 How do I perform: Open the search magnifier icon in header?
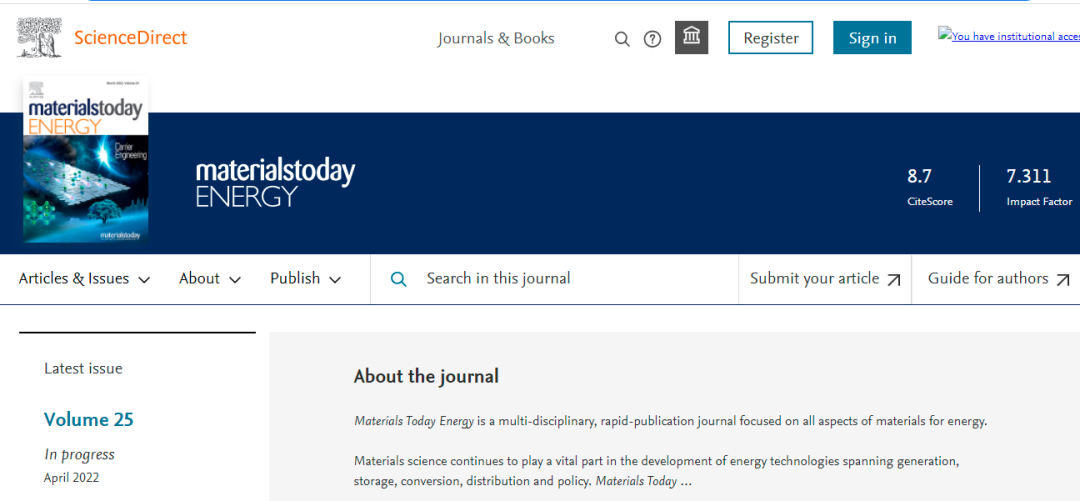tap(622, 39)
